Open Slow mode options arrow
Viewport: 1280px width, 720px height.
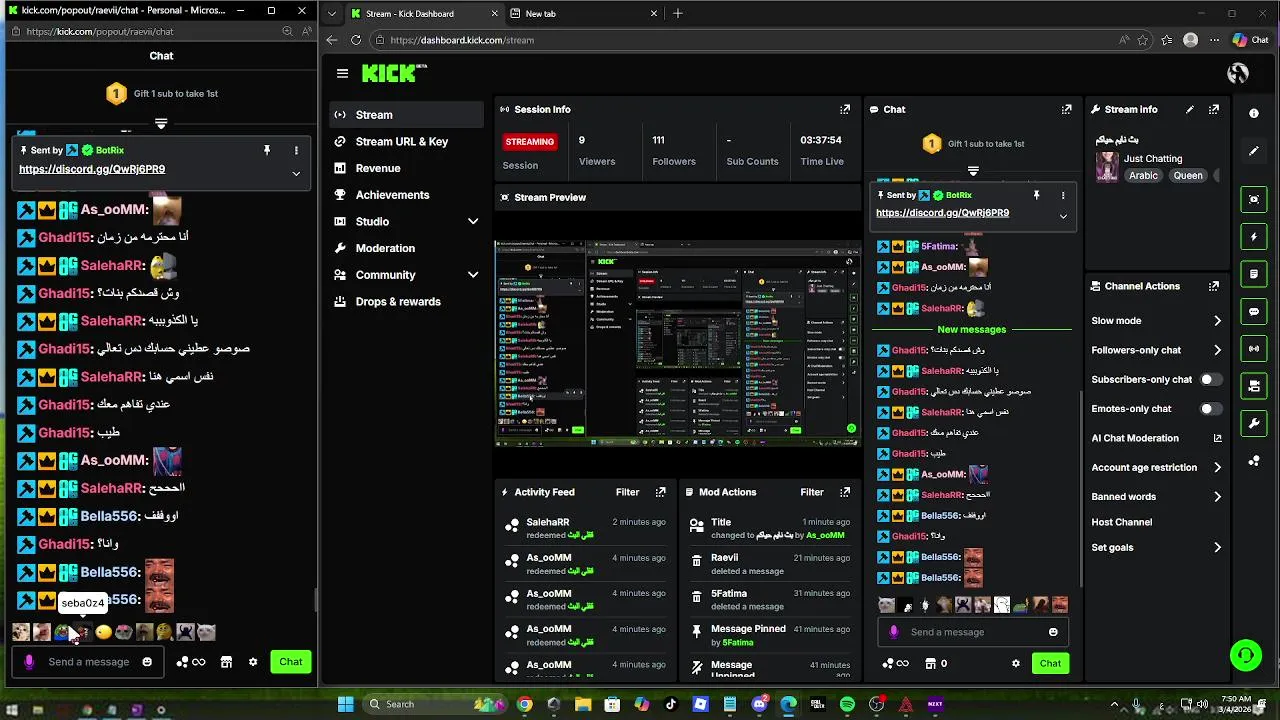[1217, 321]
